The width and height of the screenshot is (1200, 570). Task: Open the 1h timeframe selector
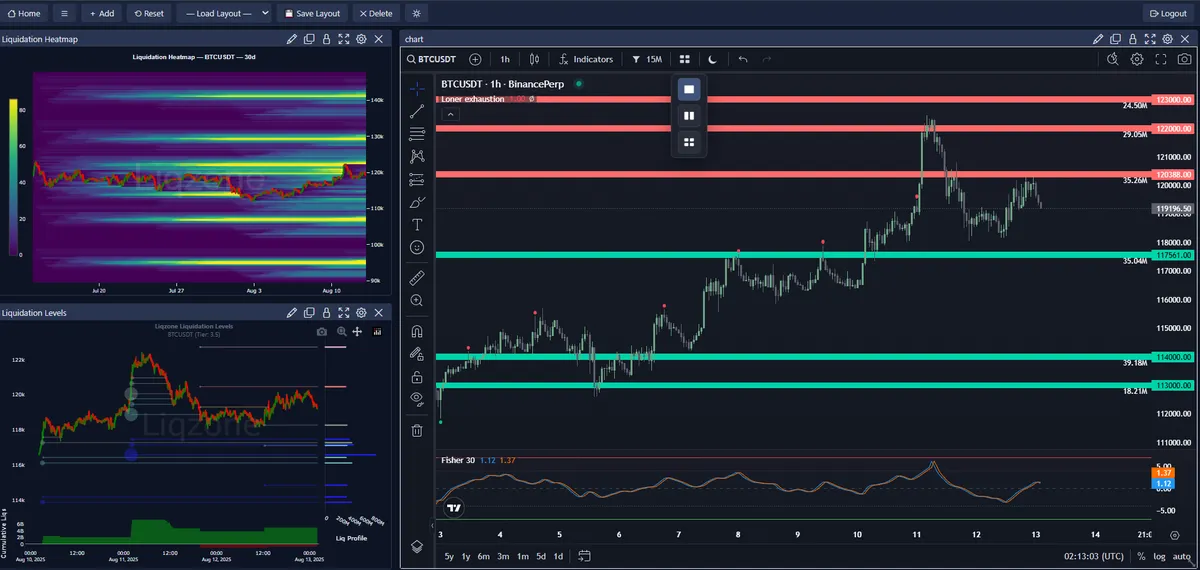505,59
